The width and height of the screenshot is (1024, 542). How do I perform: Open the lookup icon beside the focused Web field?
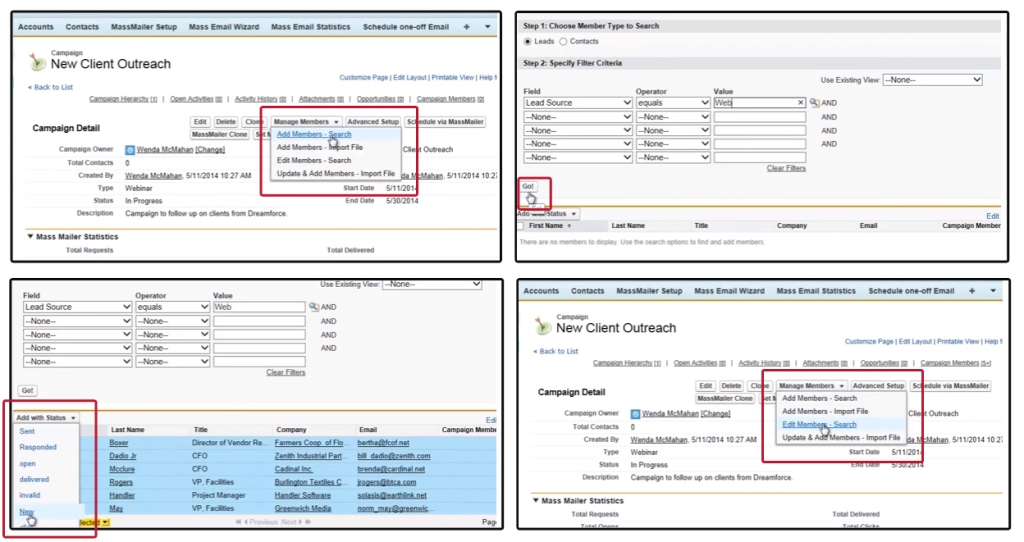[x=814, y=103]
